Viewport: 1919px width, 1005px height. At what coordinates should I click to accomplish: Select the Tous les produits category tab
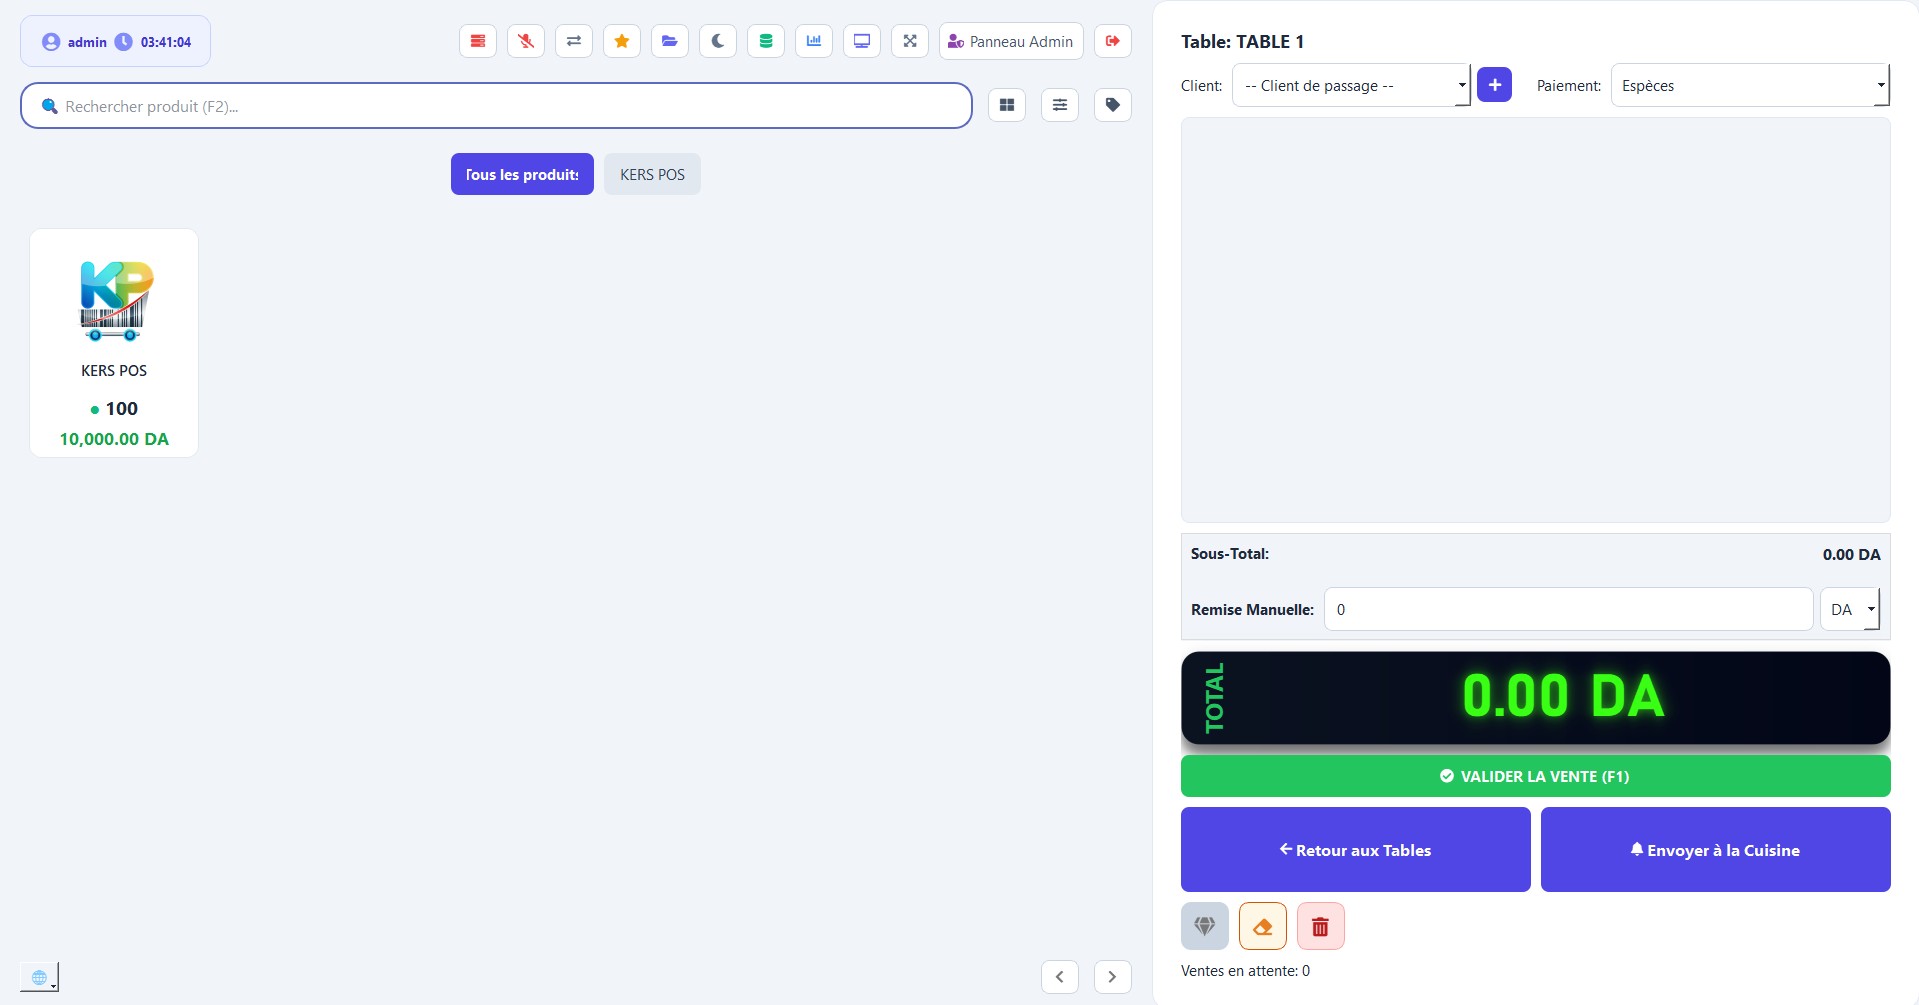click(x=522, y=174)
